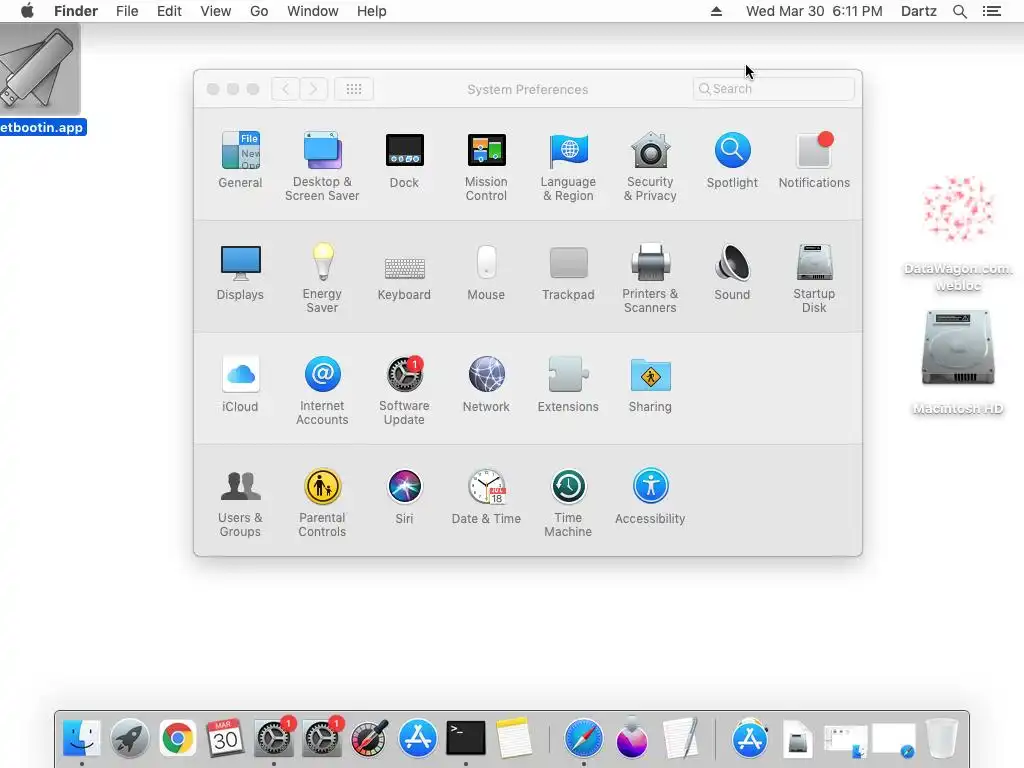
Task: Open the Network preferences pane
Action: [486, 384]
